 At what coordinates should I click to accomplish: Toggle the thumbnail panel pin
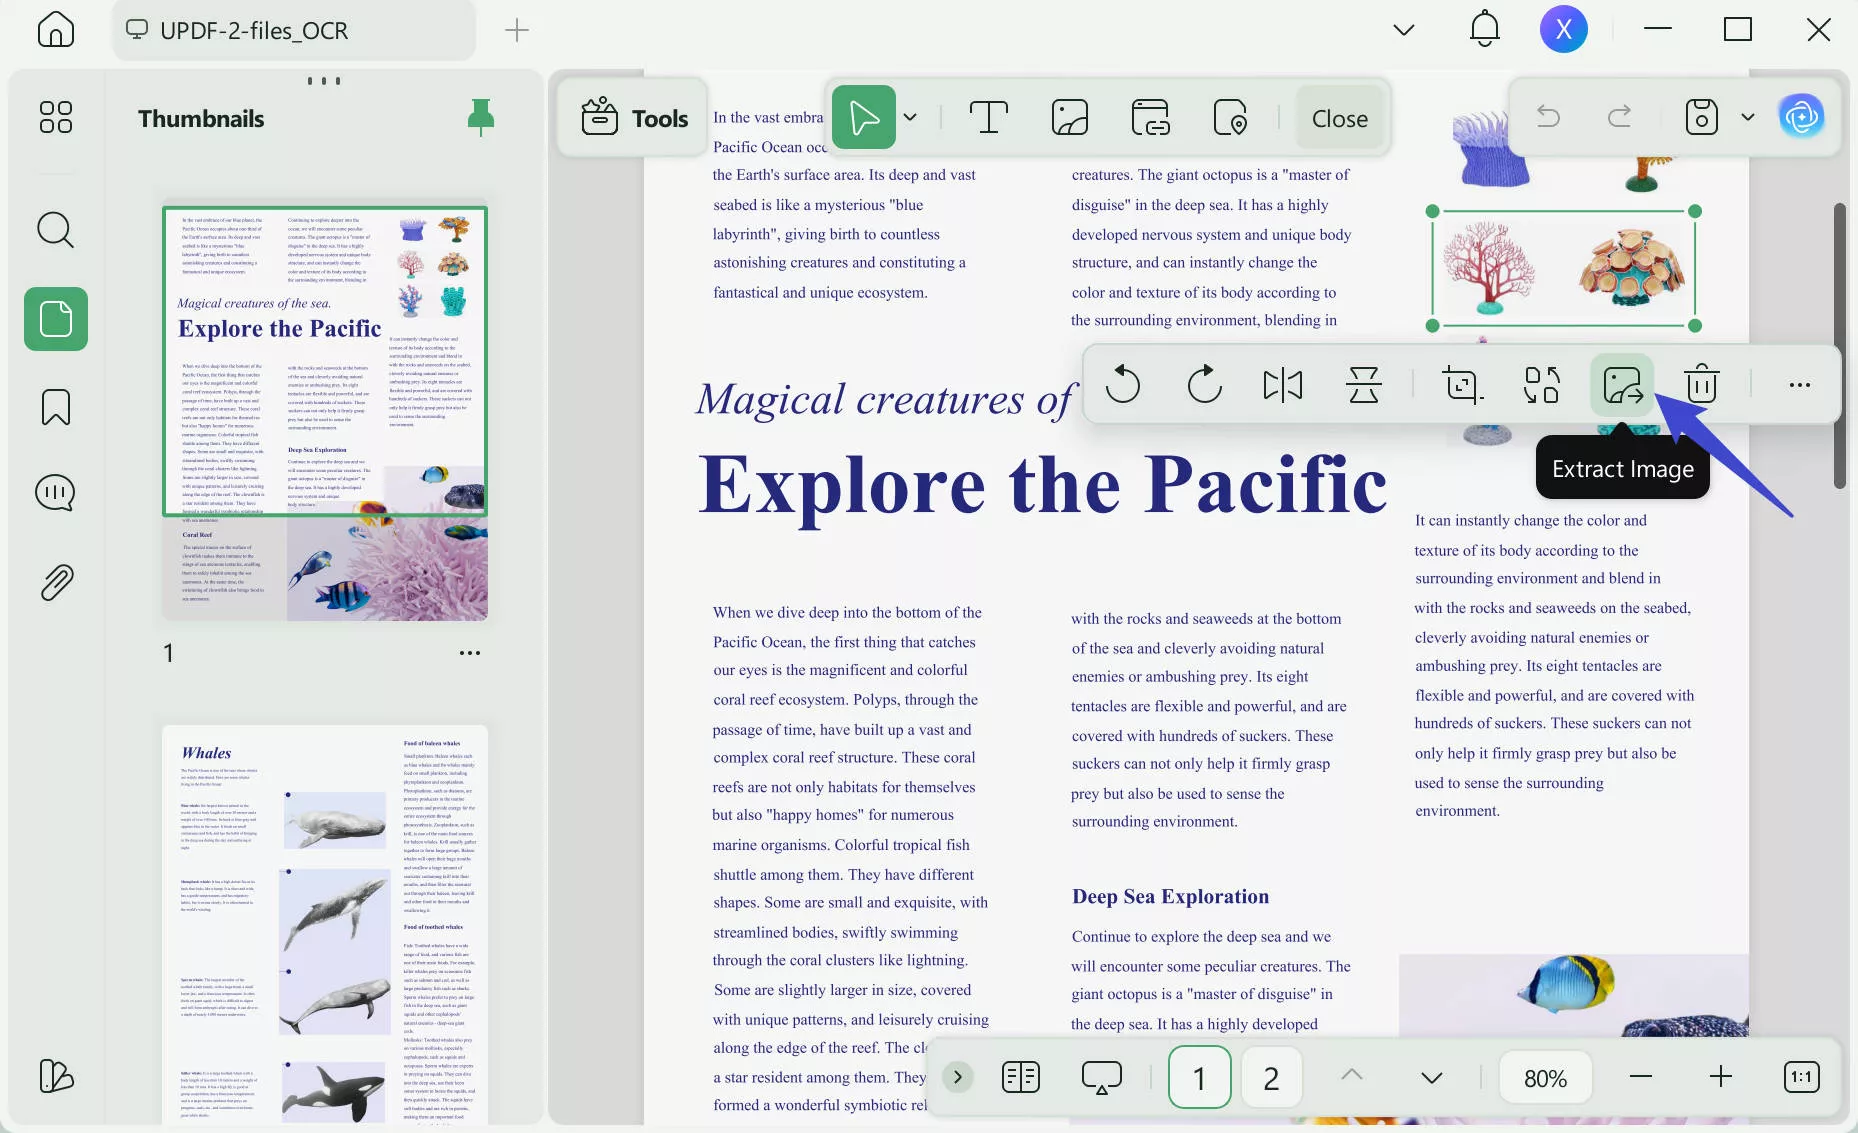(x=481, y=117)
